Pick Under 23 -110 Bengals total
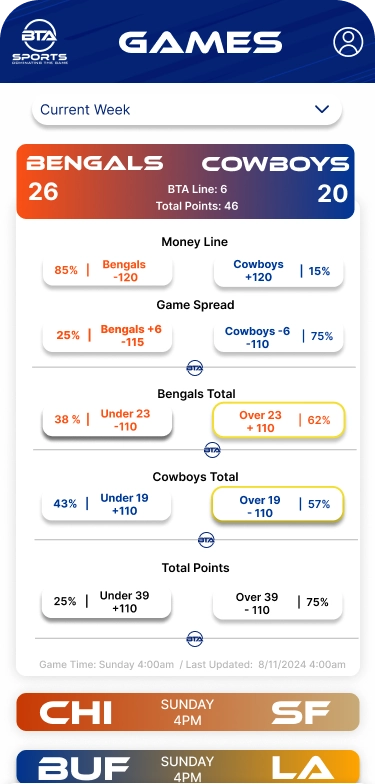The image size is (375, 784). tap(108, 420)
